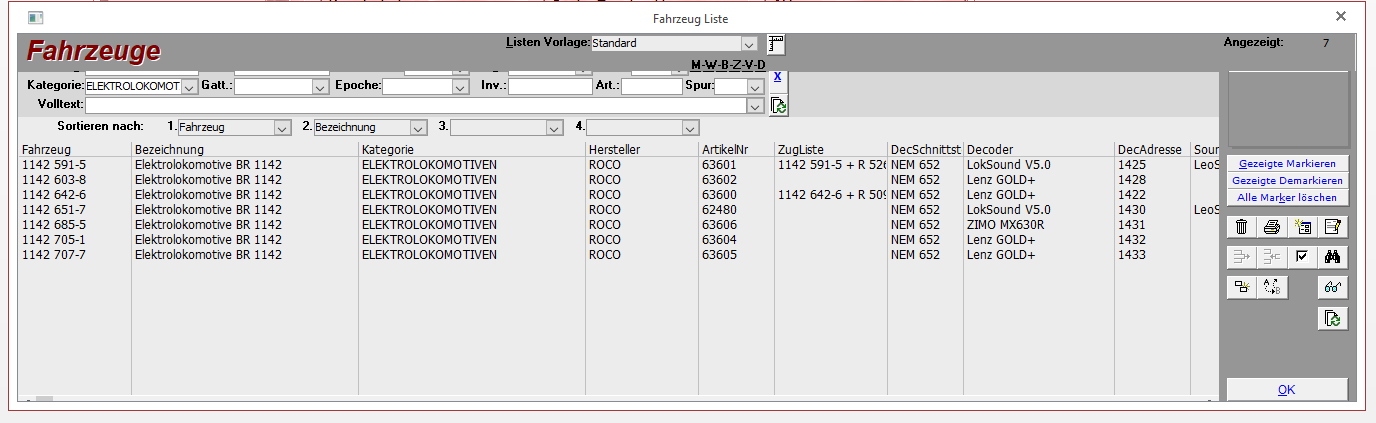This screenshot has height=423, width=1376.
Task: Close the Fahrzeug Liste window
Action: coord(1341,16)
